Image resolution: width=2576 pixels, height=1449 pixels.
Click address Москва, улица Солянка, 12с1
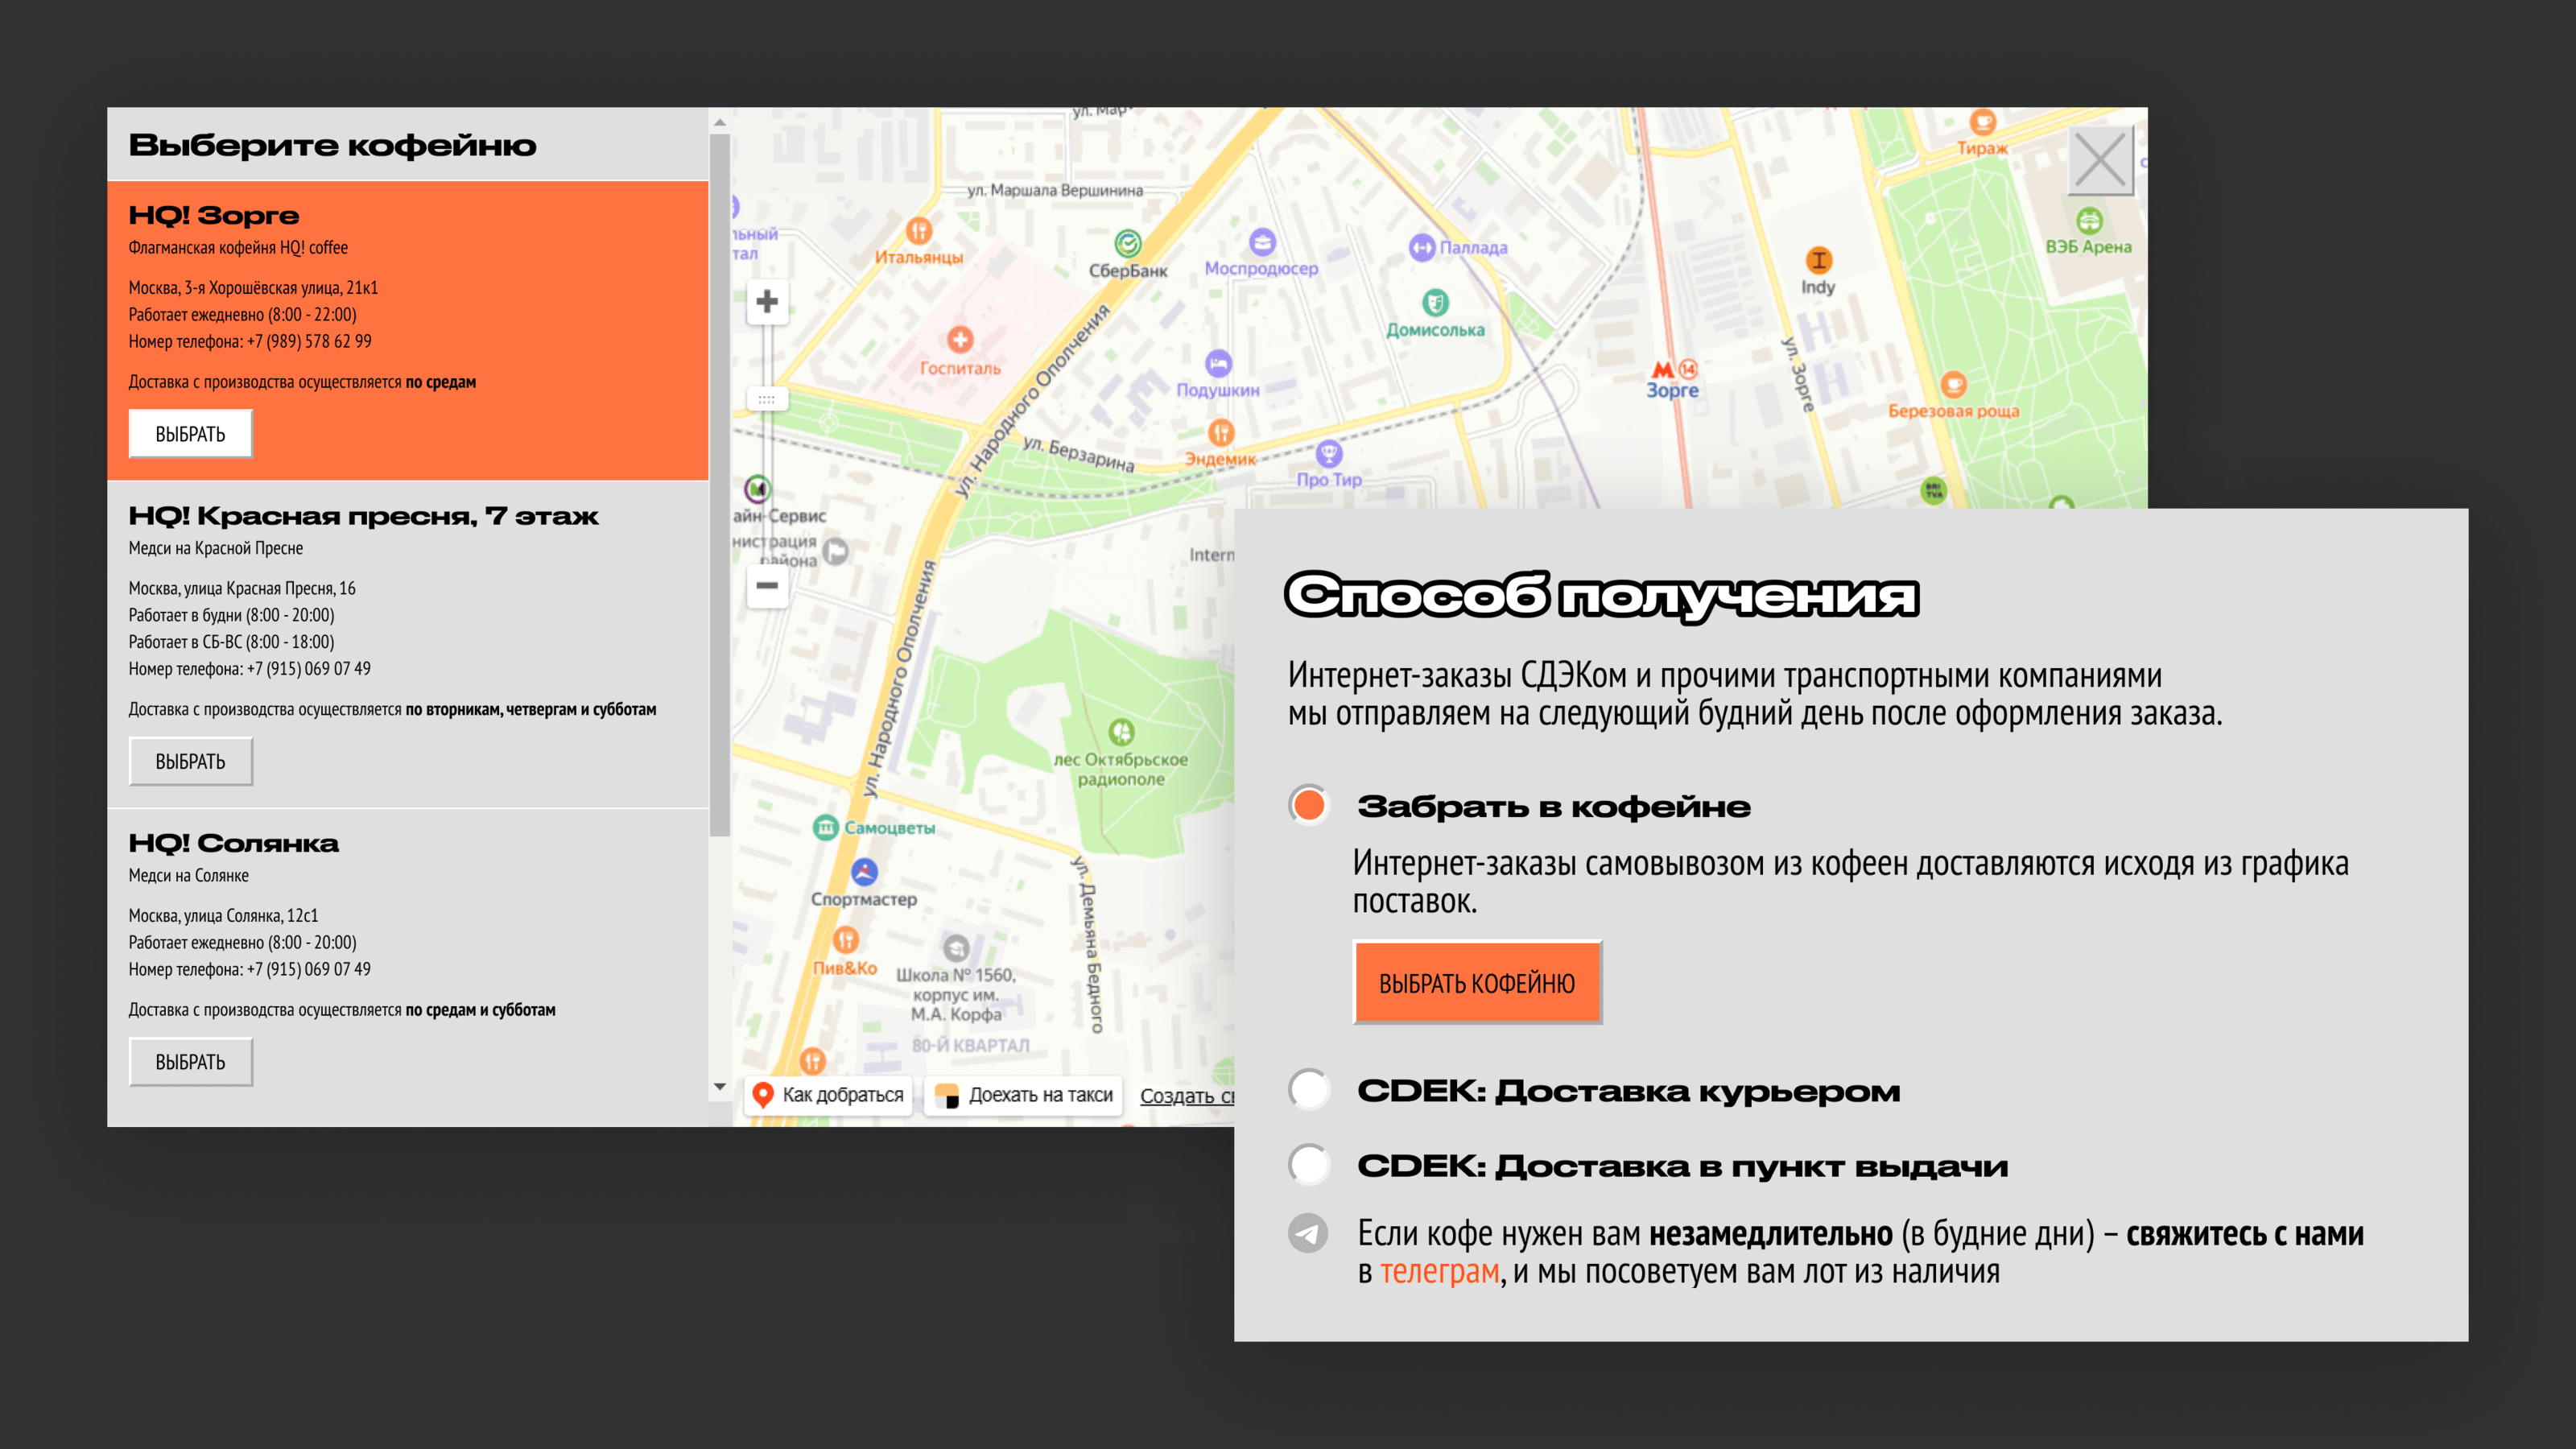(223, 915)
